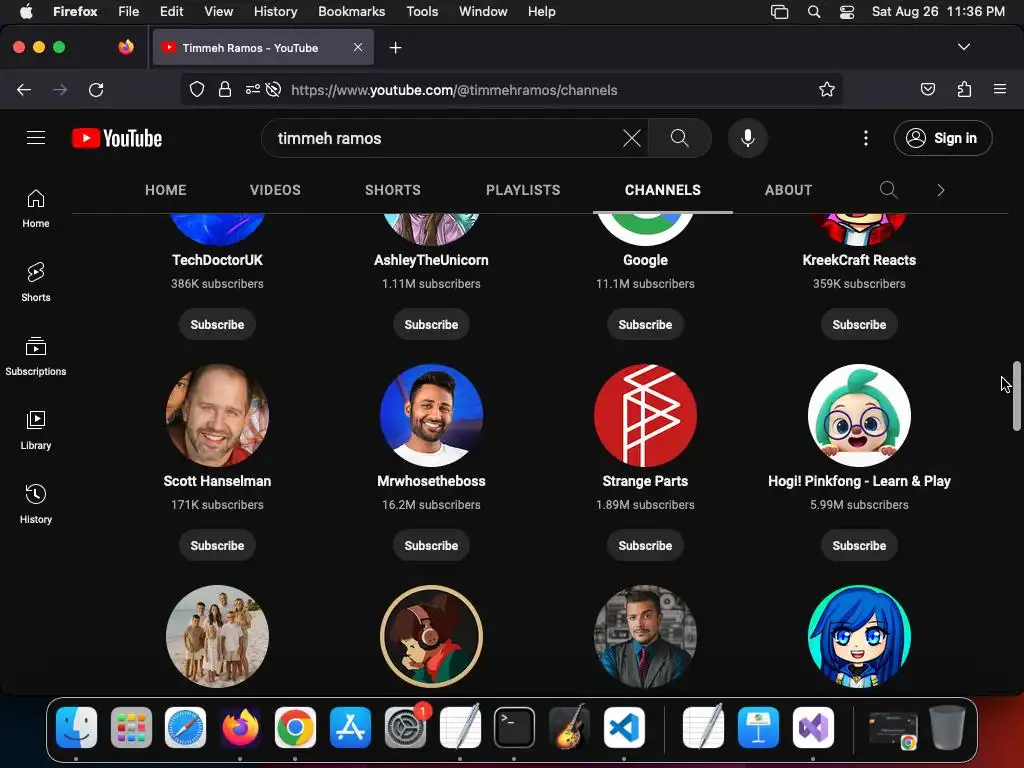
Task: Switch to the ABOUT channel tab
Action: tap(788, 190)
